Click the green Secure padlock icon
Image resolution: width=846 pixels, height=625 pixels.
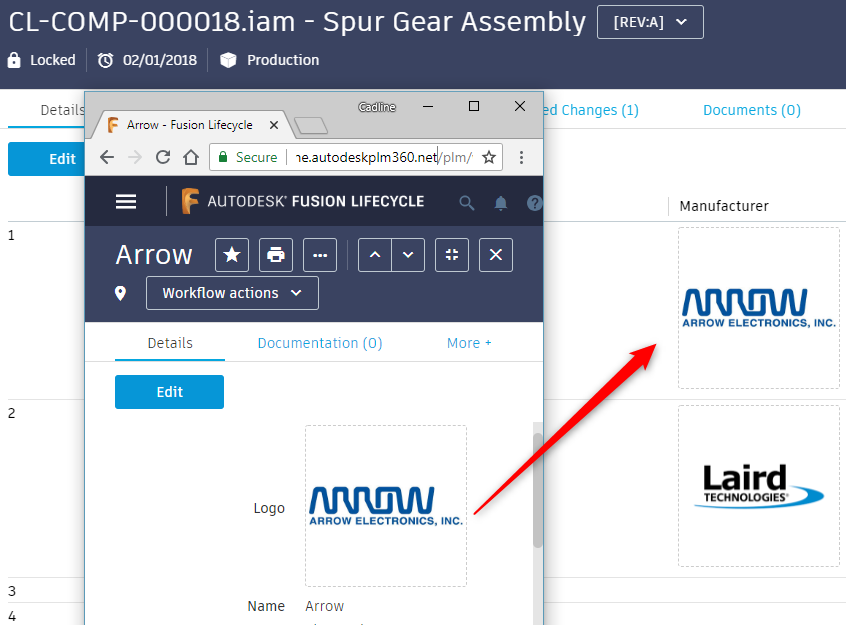[223, 157]
